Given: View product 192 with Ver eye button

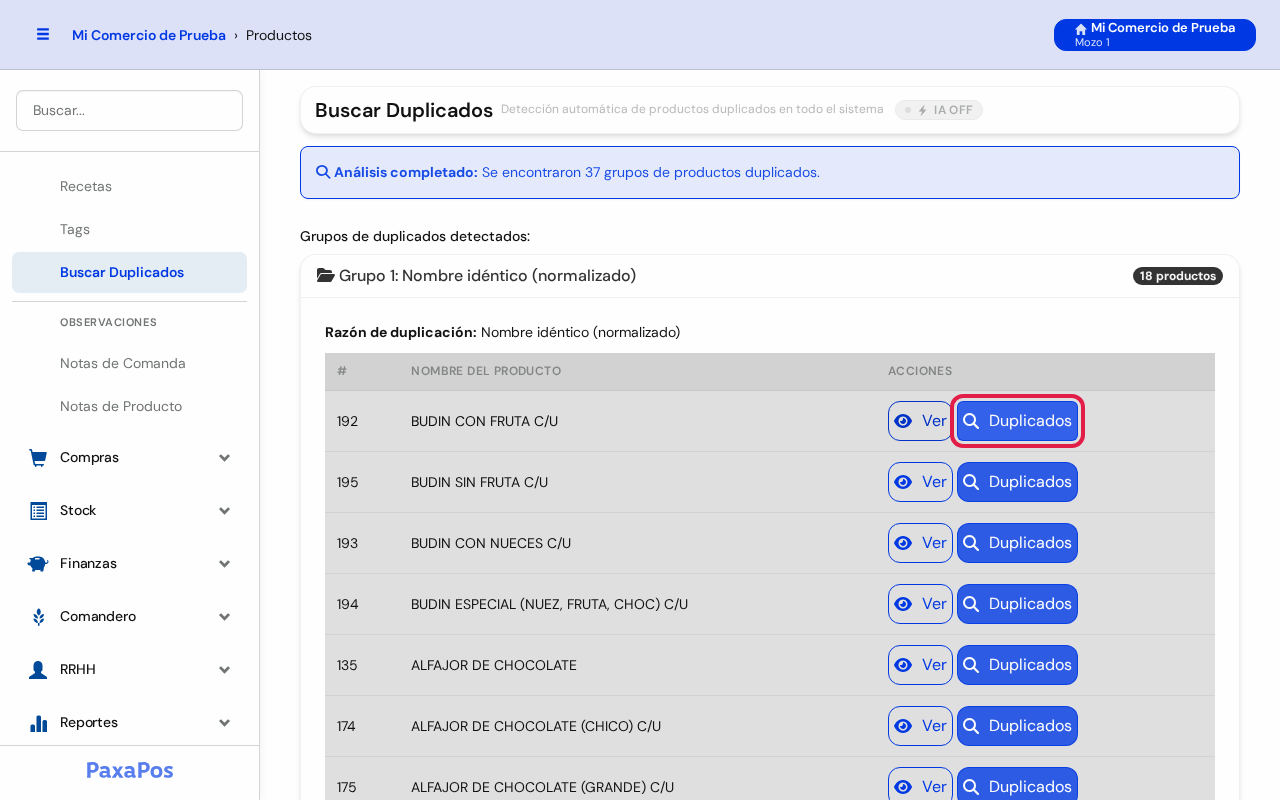Looking at the screenshot, I should (920, 421).
